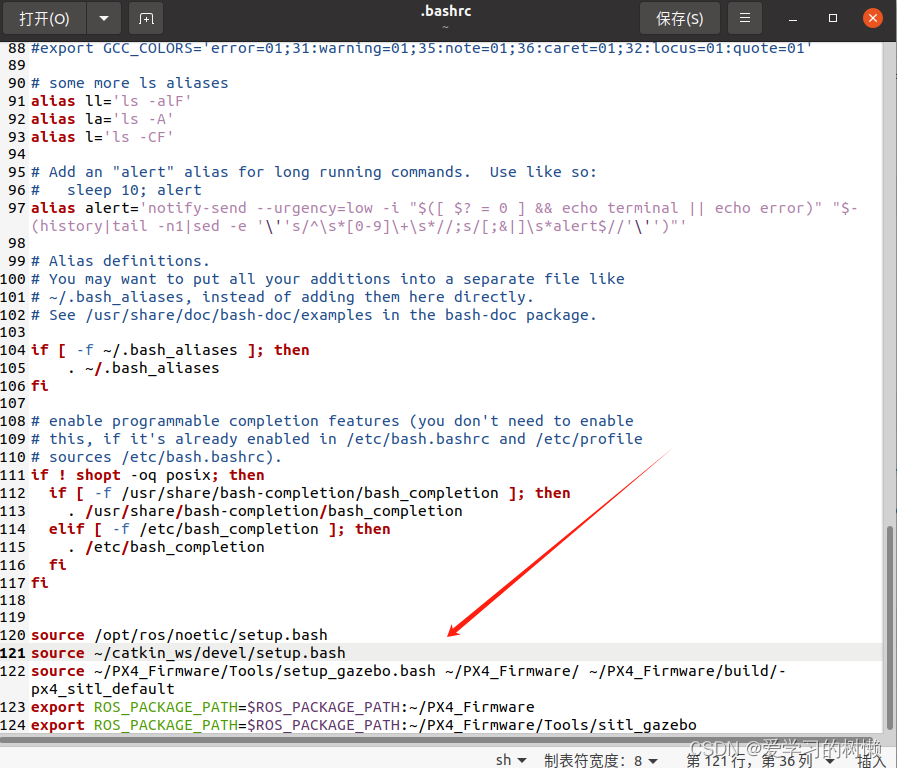Open the line and column position dropdown

749,759
